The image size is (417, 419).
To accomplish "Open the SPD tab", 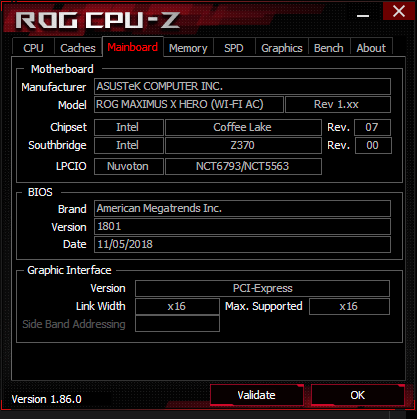I will pyautogui.click(x=234, y=48).
